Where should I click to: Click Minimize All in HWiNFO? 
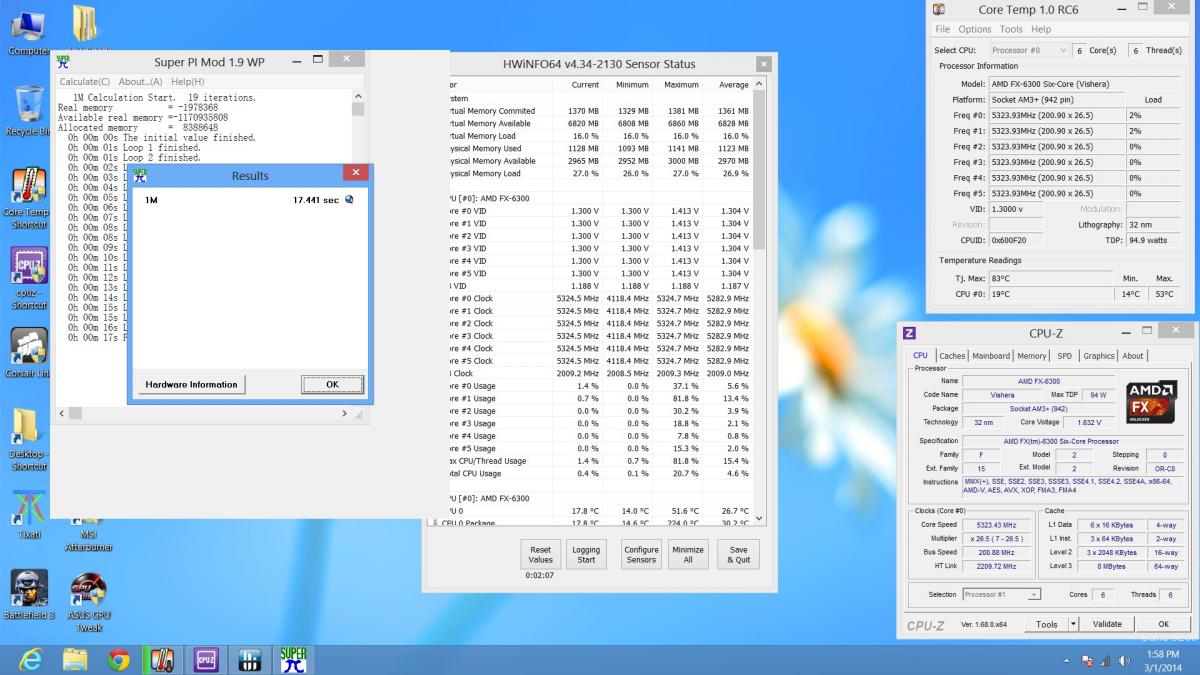(x=688, y=555)
